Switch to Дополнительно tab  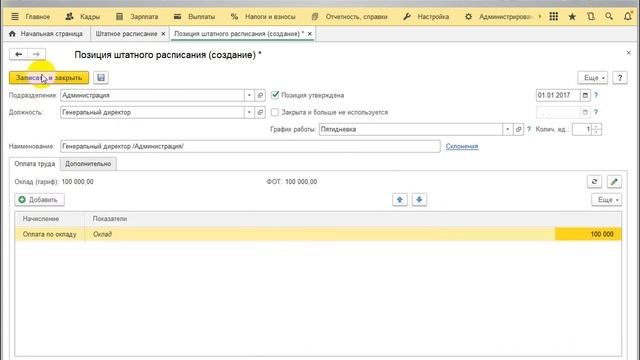(88, 164)
